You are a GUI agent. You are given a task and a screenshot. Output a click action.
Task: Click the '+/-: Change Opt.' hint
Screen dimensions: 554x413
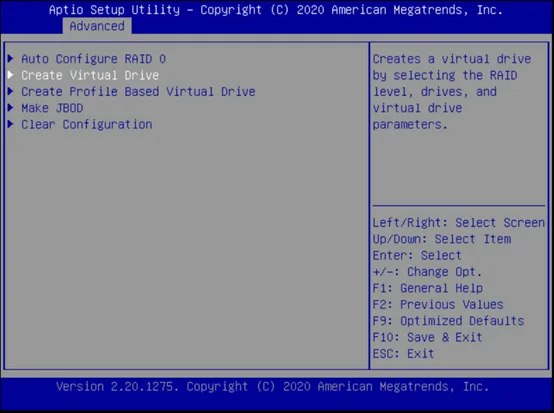coord(428,272)
